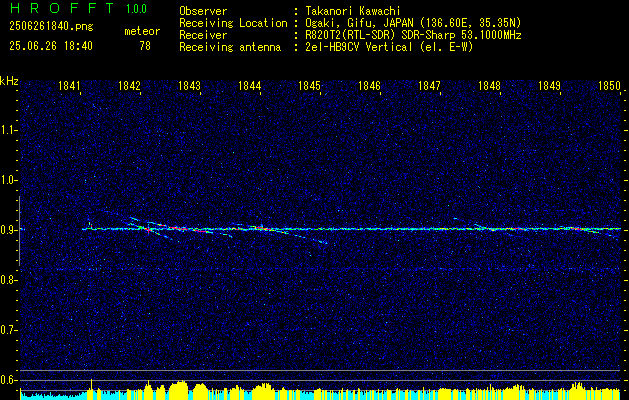Click the 1845 time marker

pyautogui.click(x=310, y=86)
